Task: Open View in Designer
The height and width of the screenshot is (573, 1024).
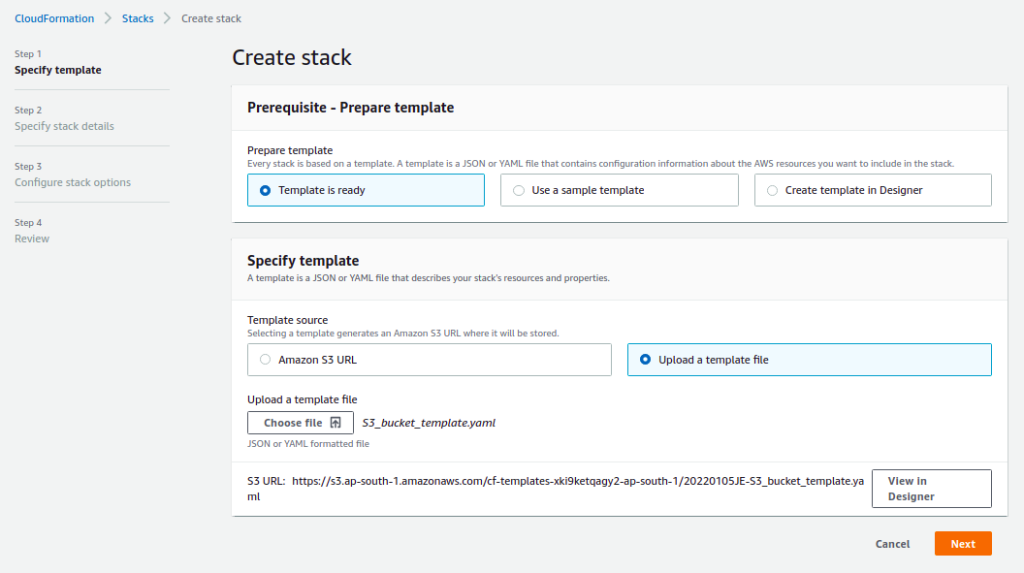Action: [931, 489]
